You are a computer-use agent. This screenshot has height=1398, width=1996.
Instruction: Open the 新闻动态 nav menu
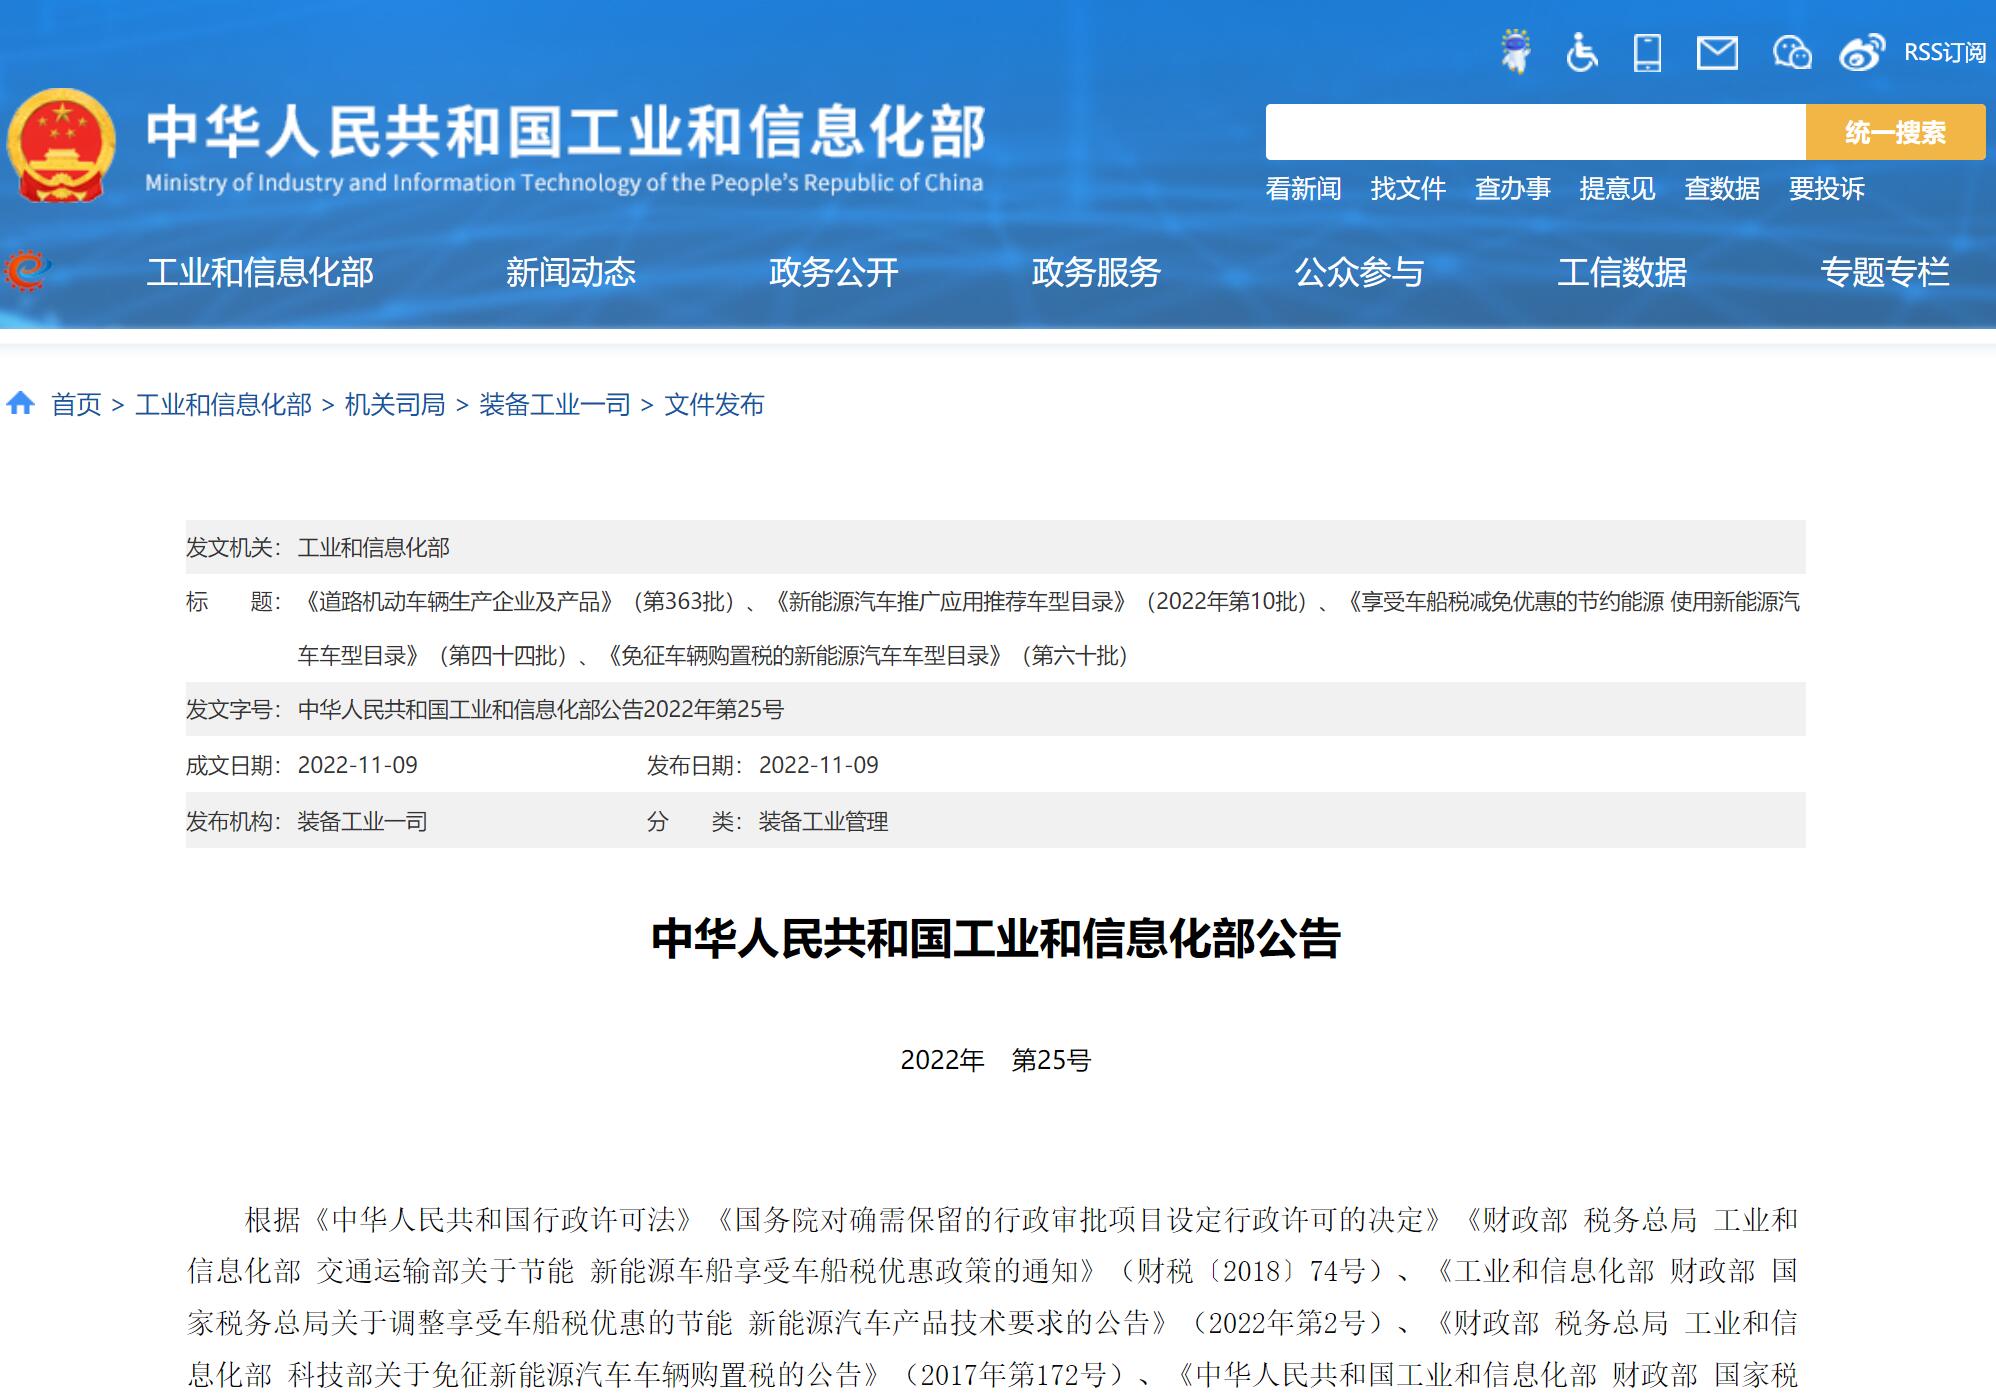pyautogui.click(x=571, y=272)
